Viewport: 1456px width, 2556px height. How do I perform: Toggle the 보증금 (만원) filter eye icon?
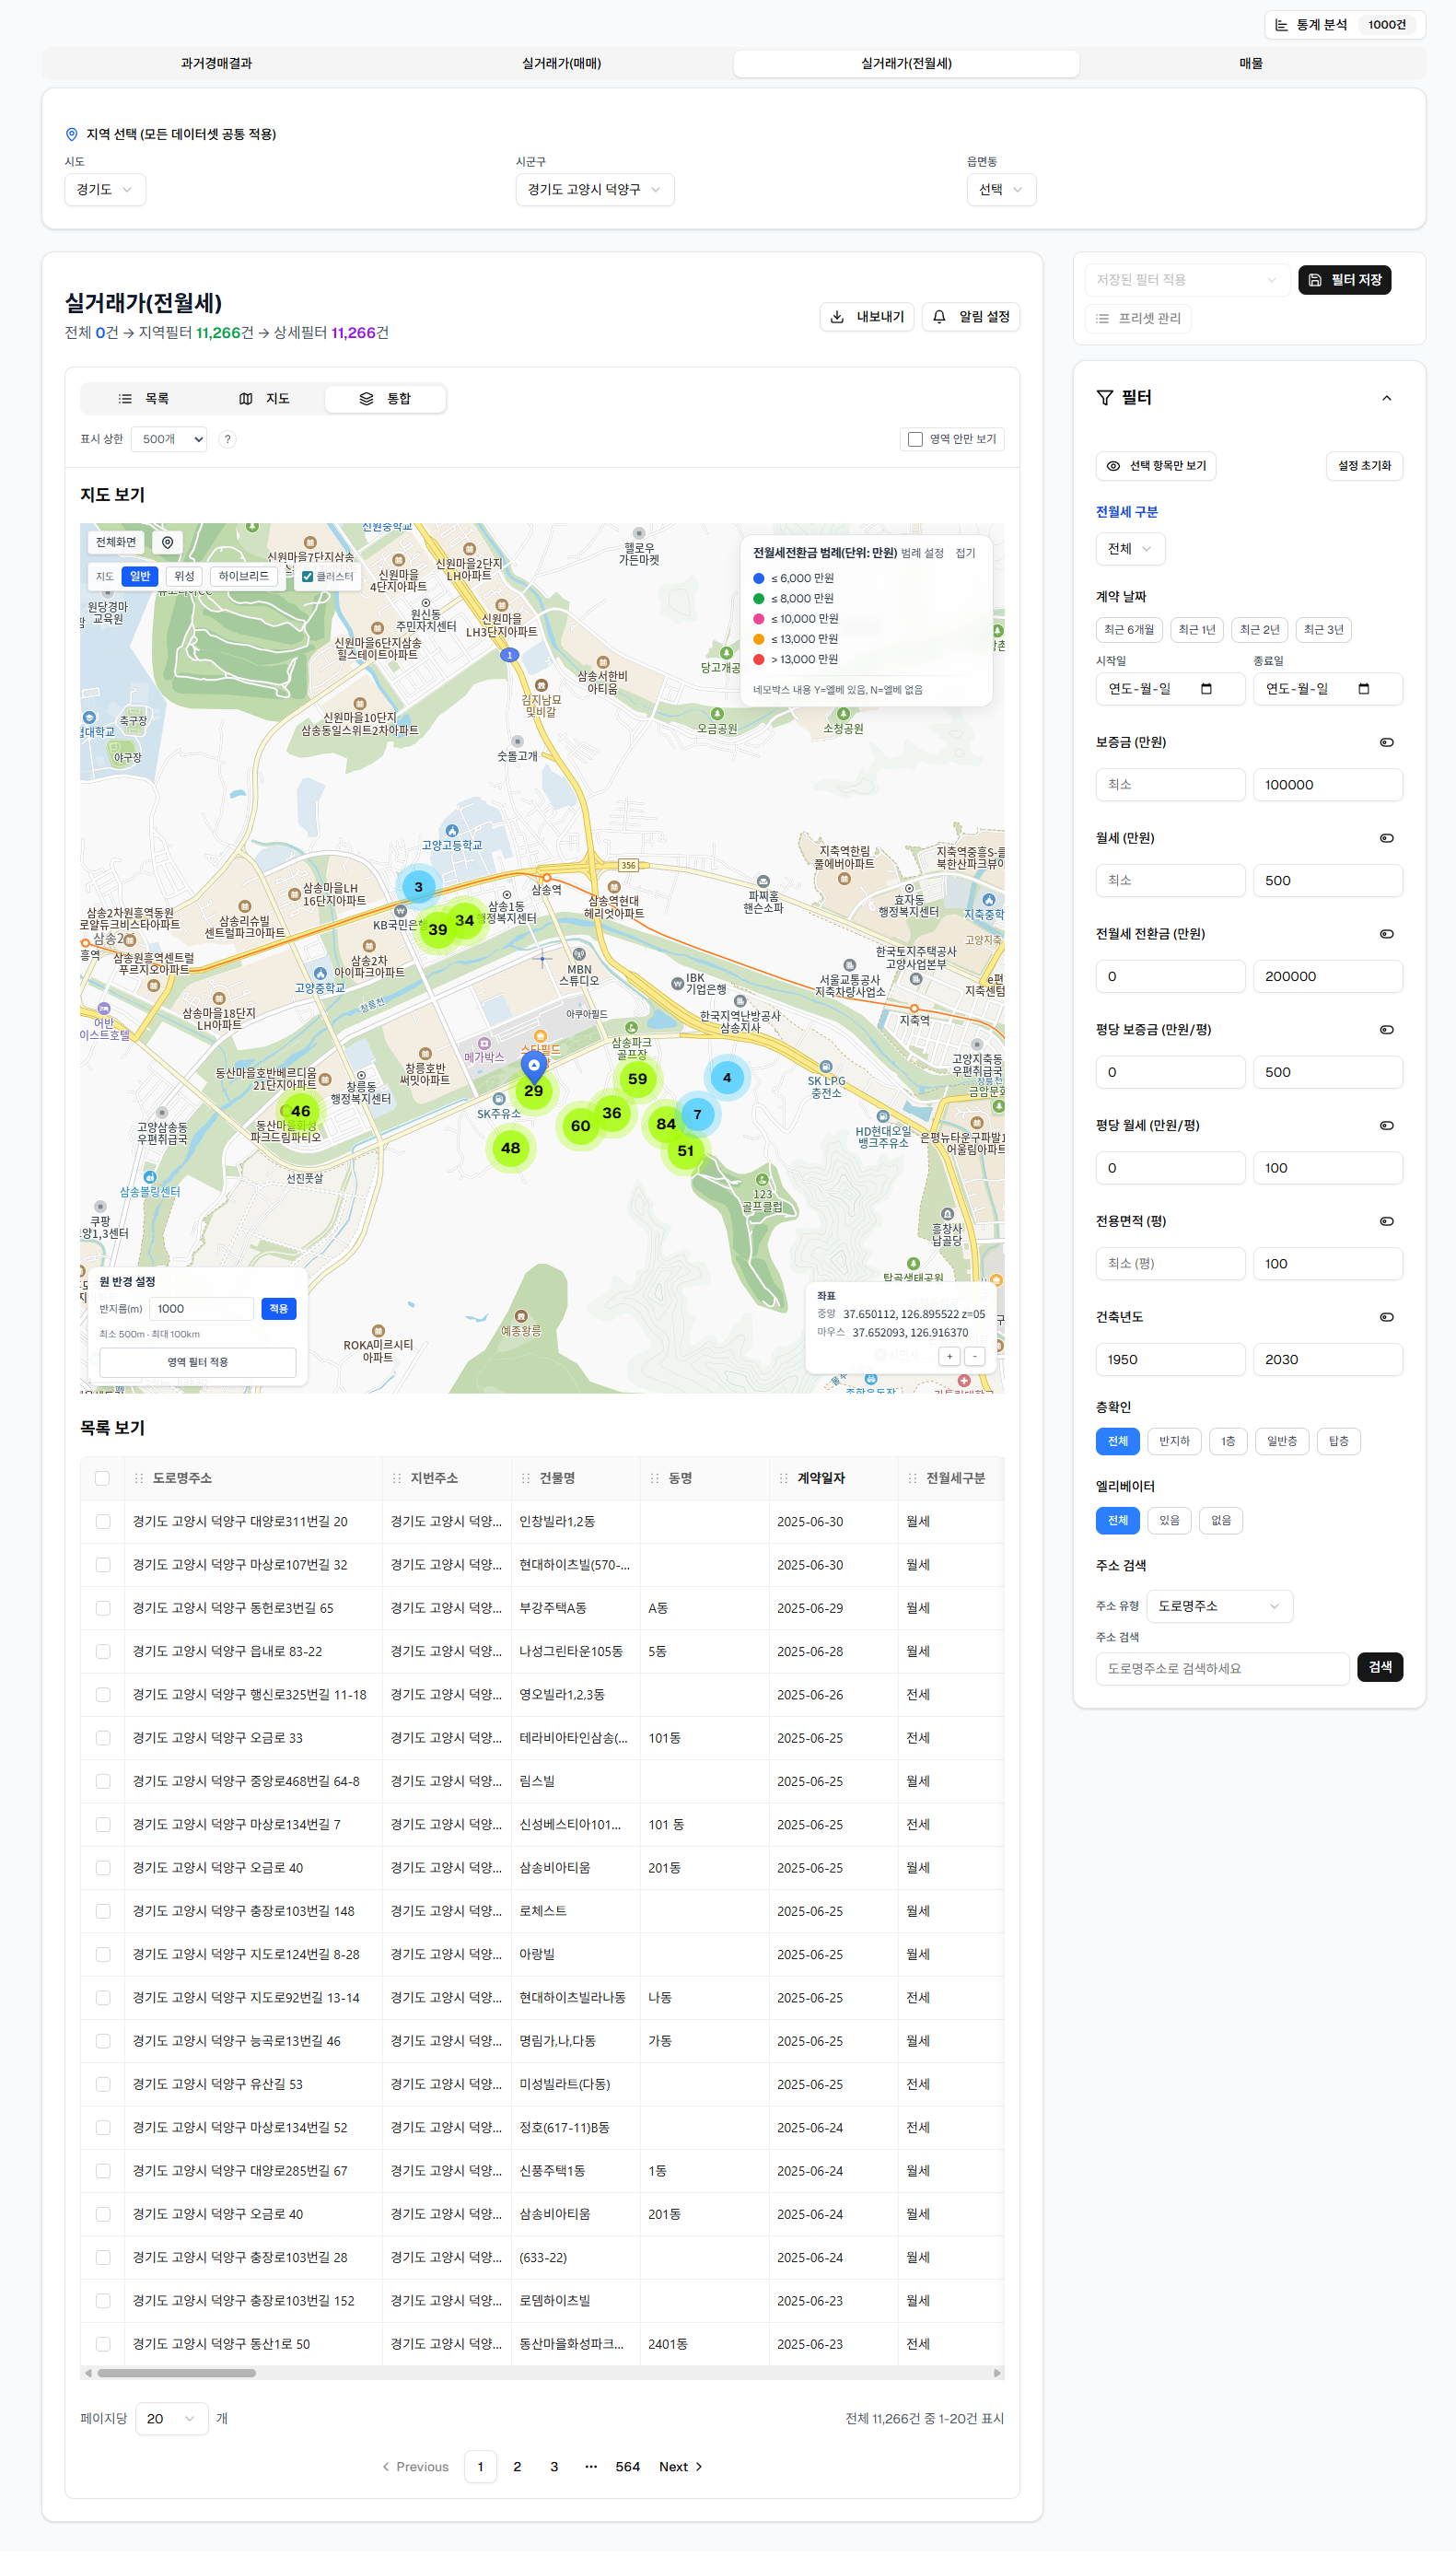pos(1386,742)
